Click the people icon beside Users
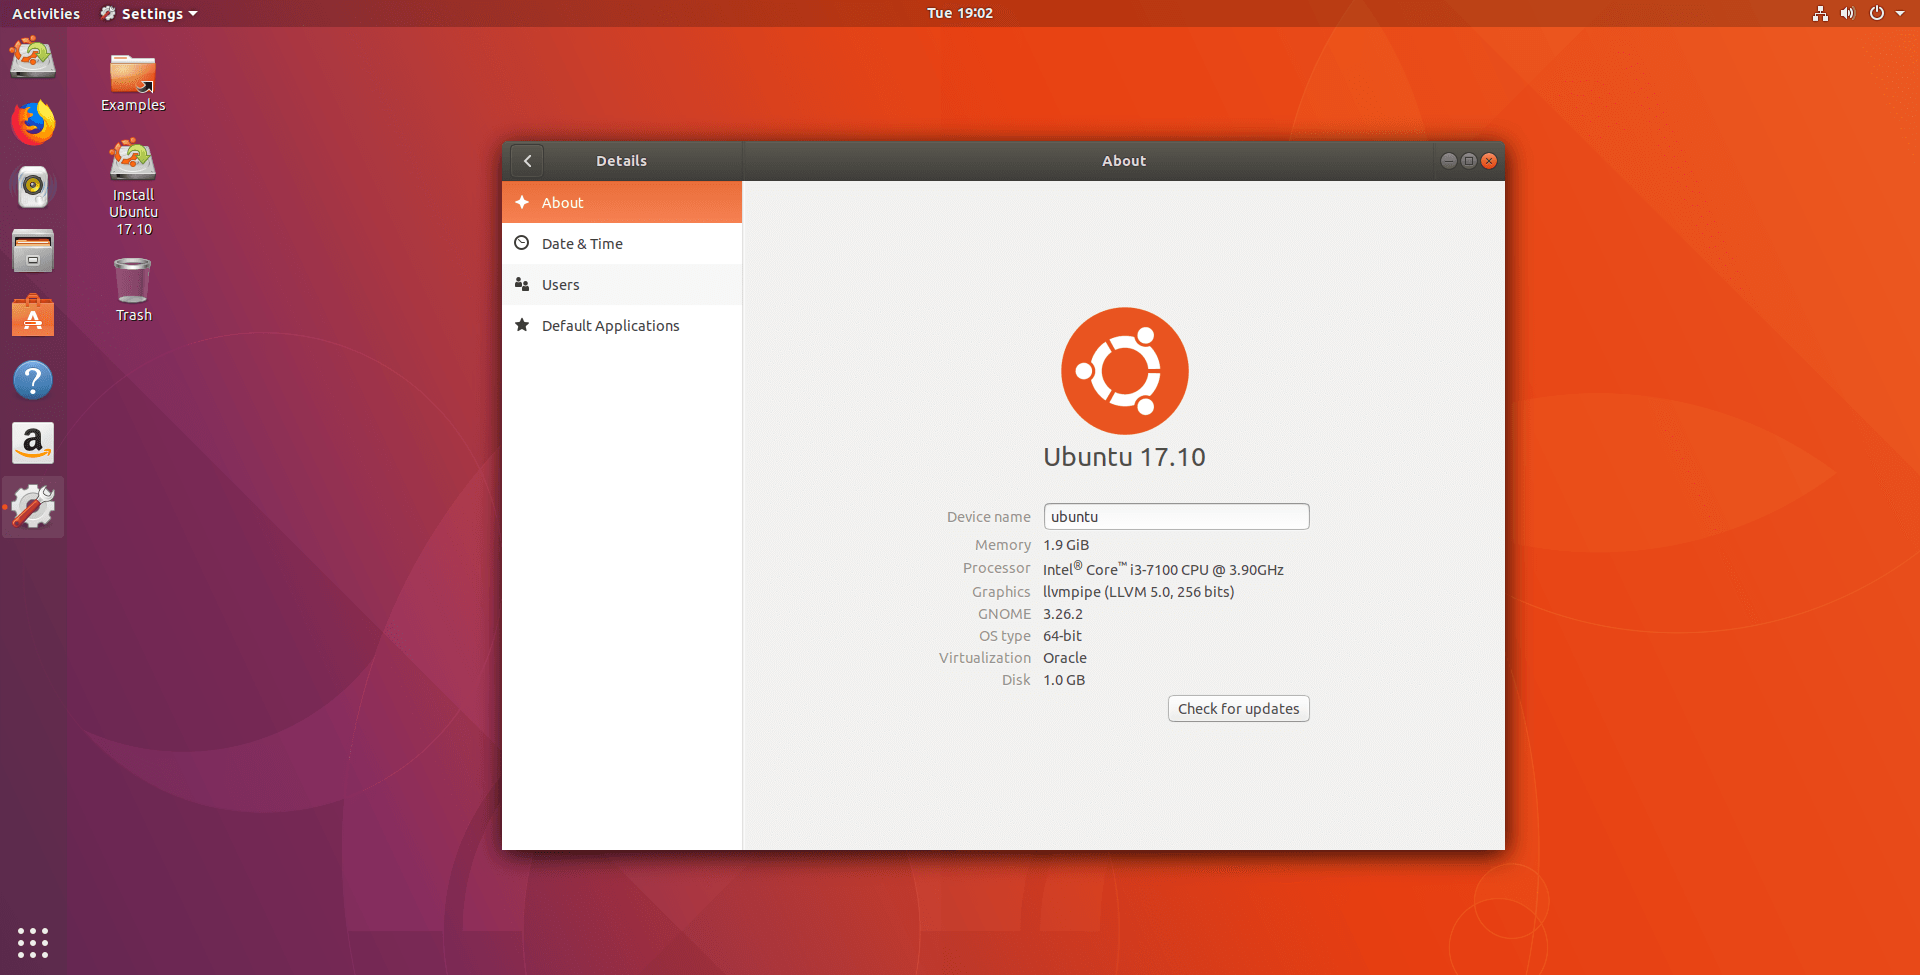The width and height of the screenshot is (1920, 975). [x=522, y=284]
